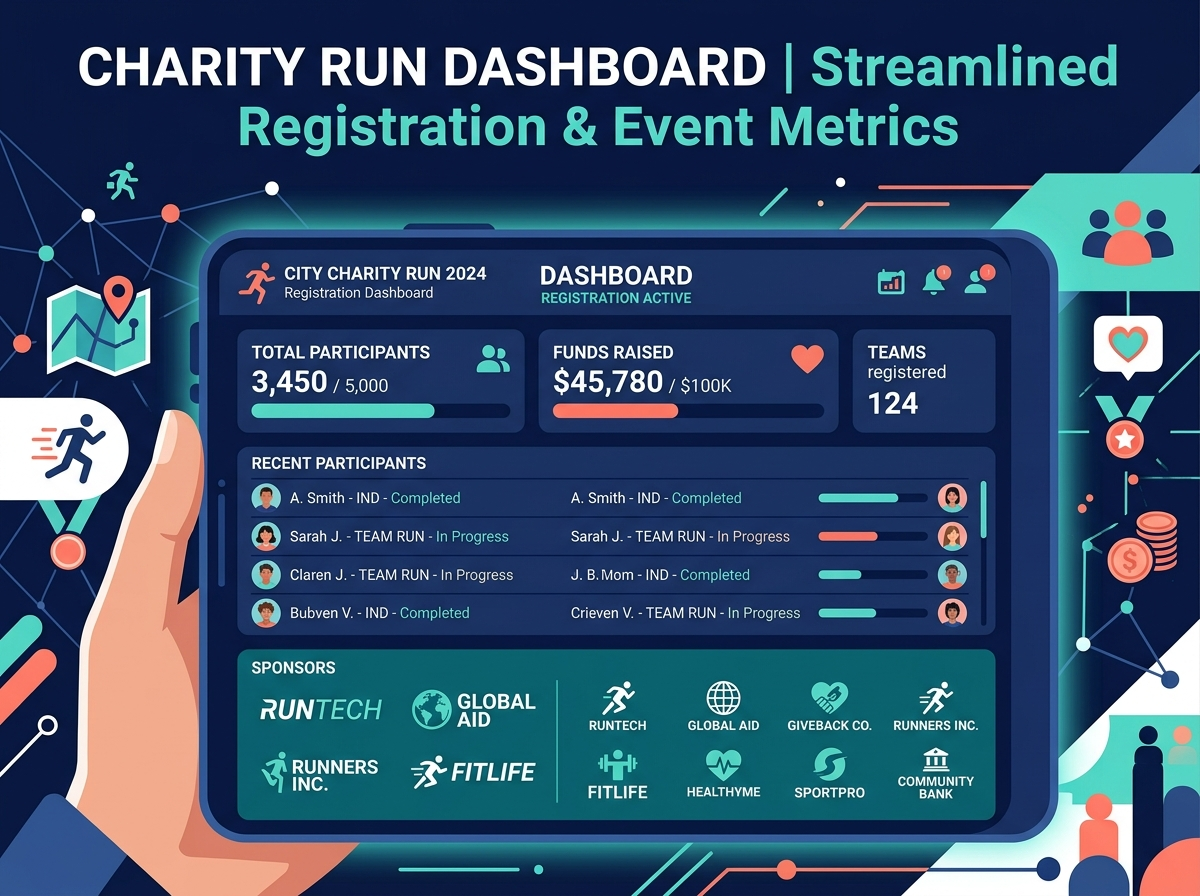Click the COMMUNITY BANK building icon

coord(936,758)
